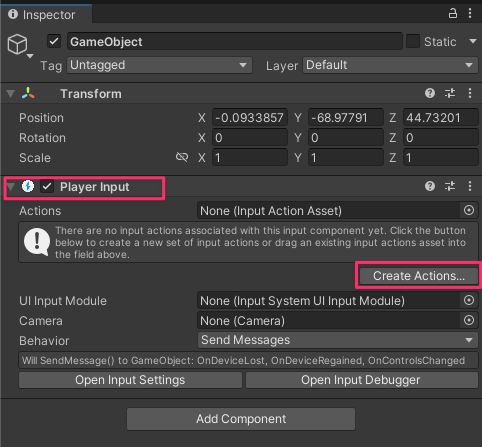
Task: Click the GameObject cube icon picker
Action: (18, 45)
